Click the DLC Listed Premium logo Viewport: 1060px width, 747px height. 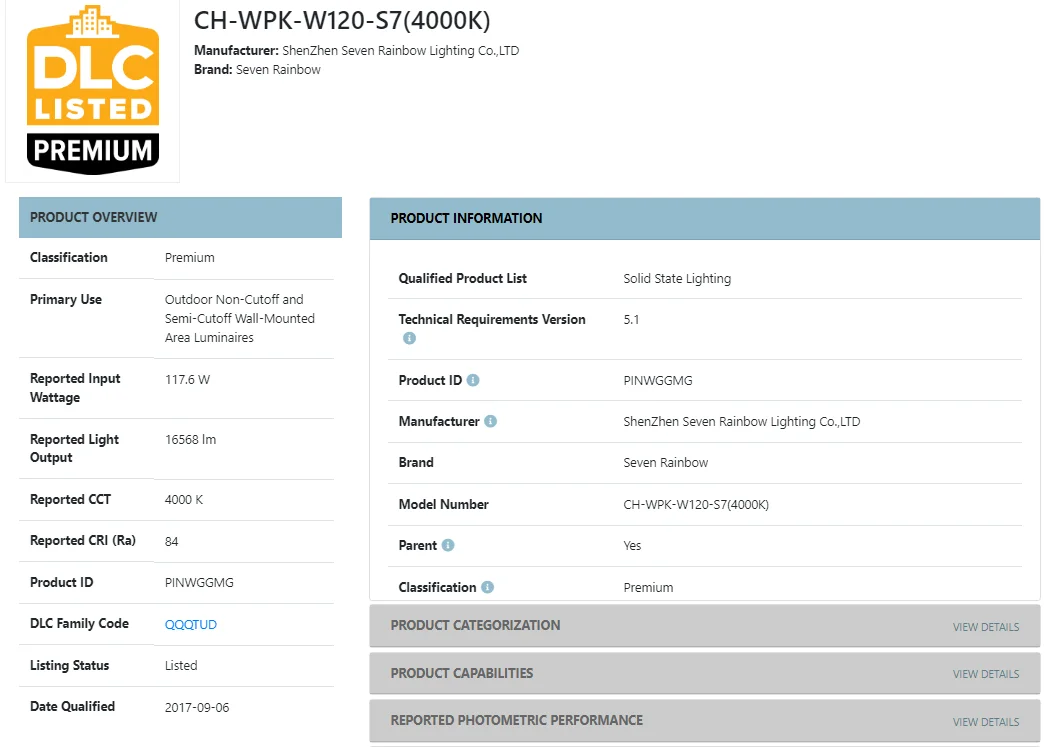point(93,91)
